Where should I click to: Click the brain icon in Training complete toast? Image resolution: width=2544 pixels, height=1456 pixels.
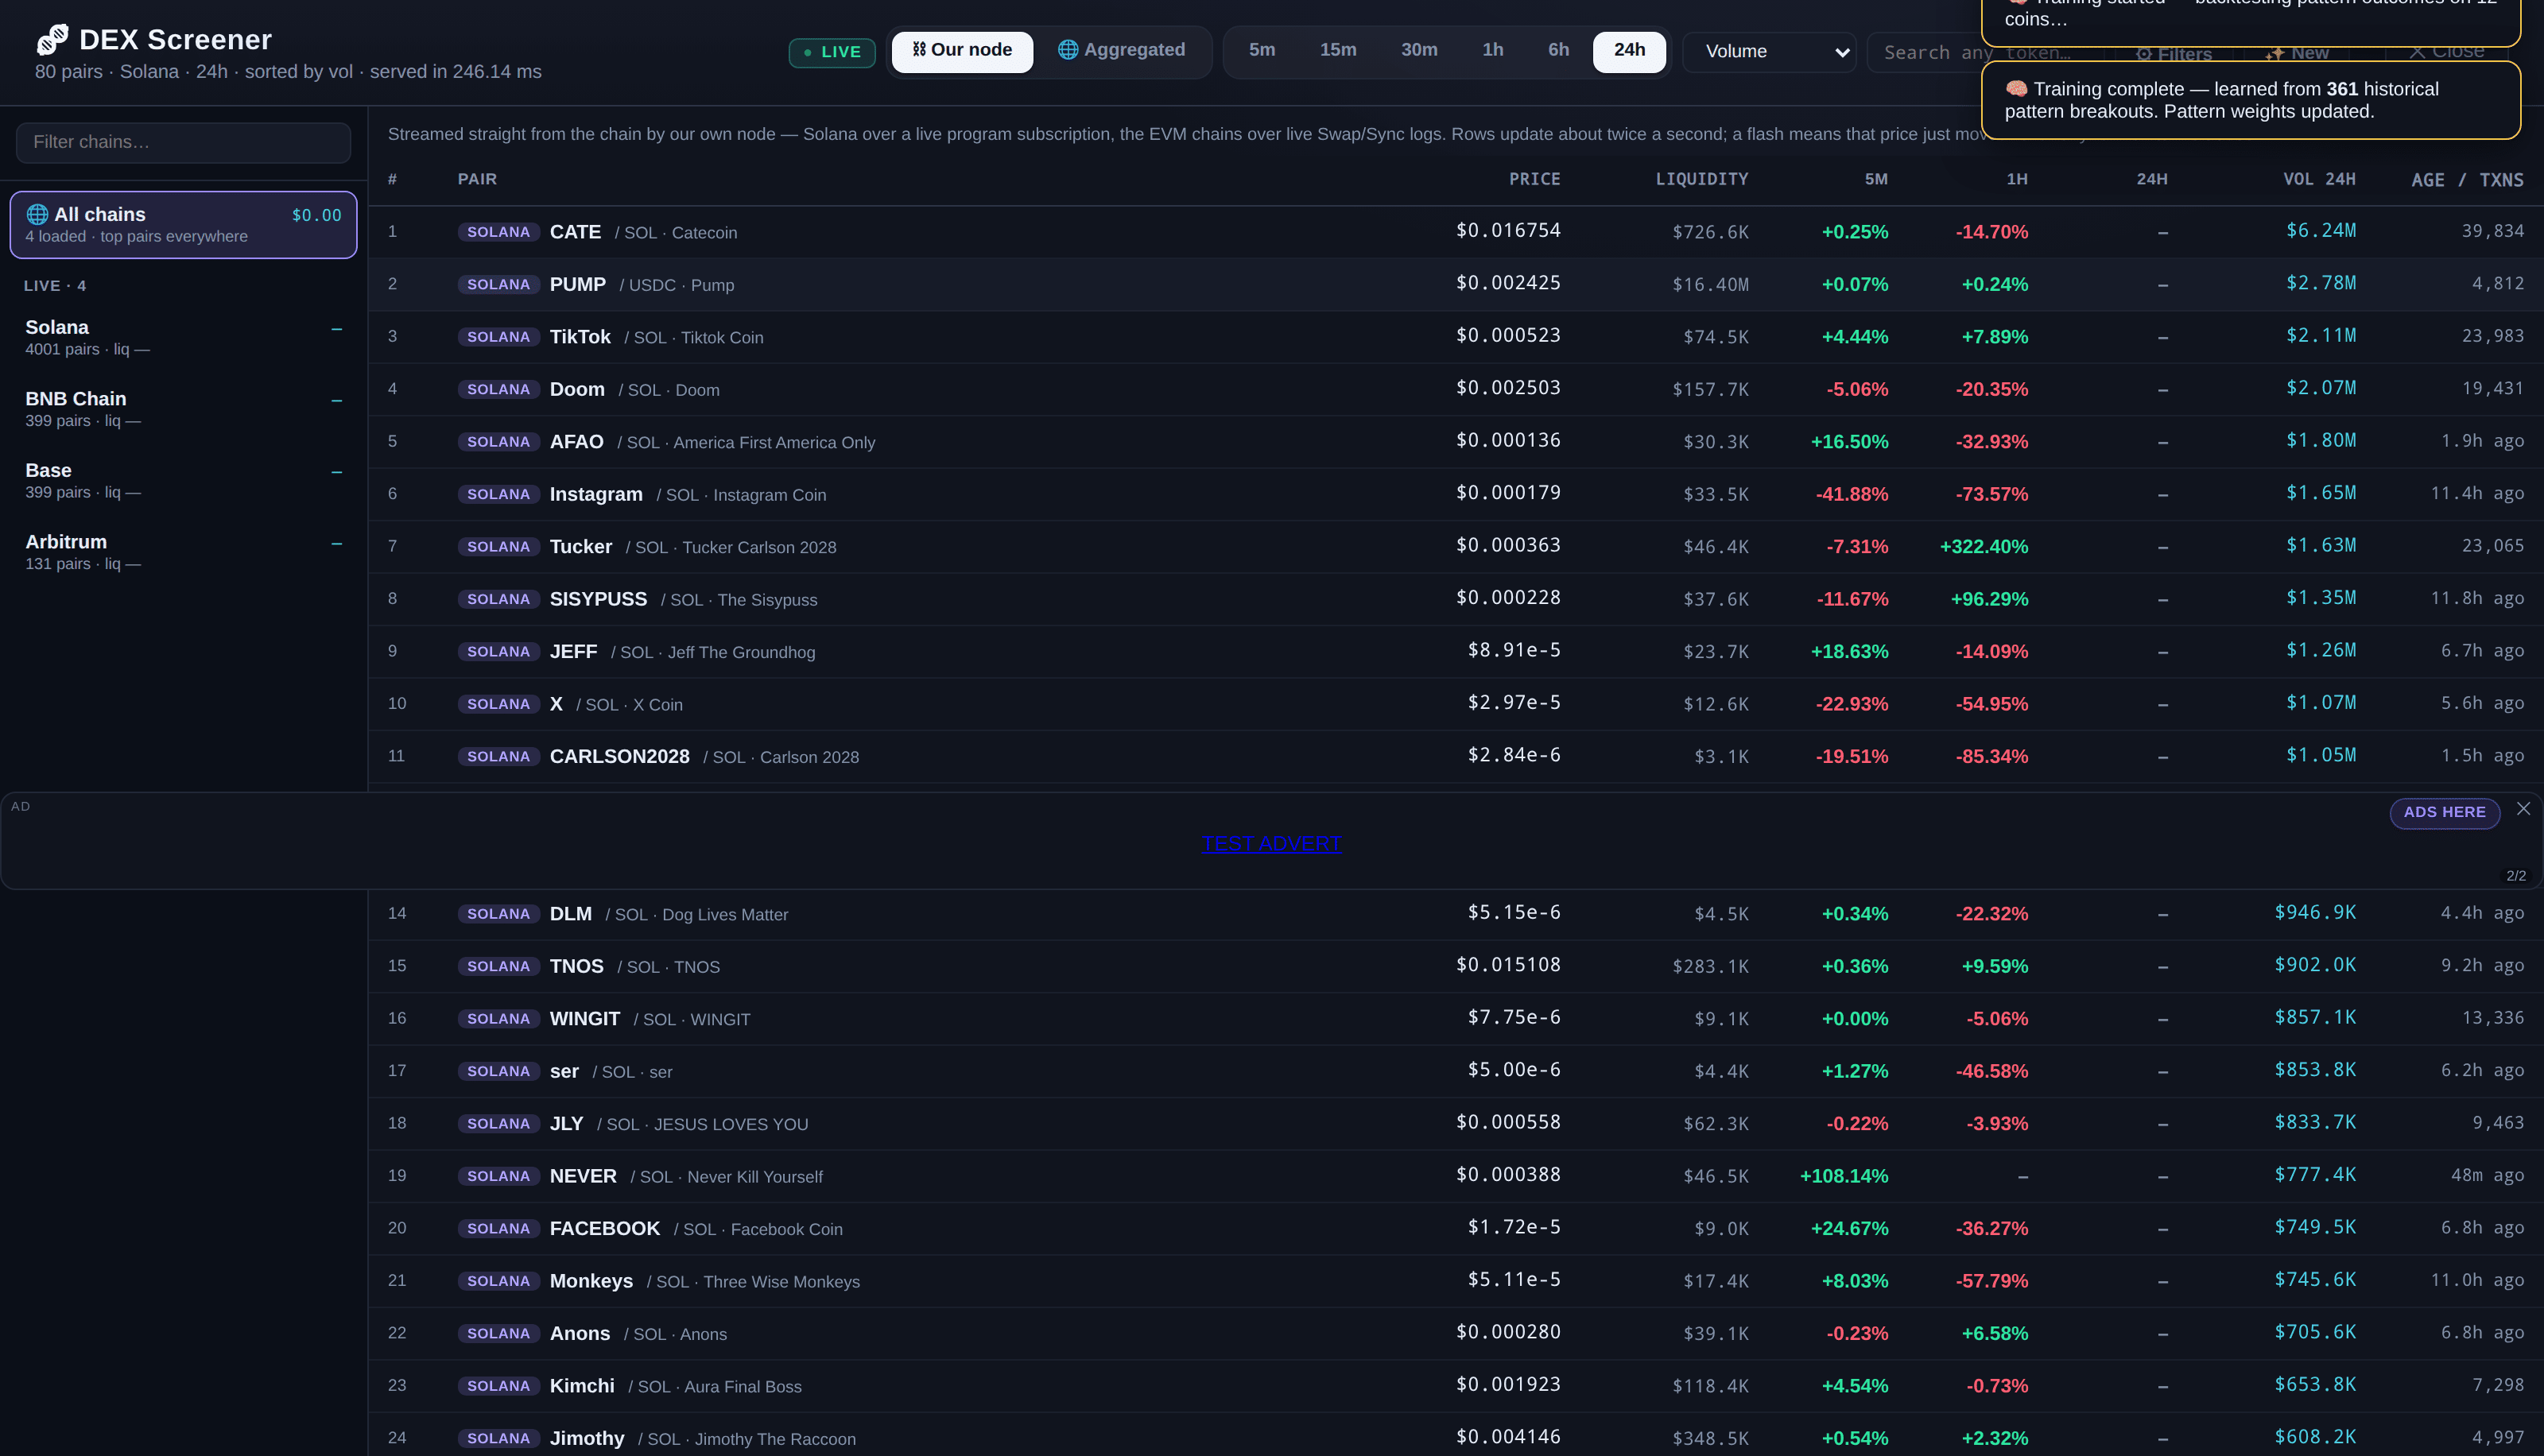(x=2016, y=88)
